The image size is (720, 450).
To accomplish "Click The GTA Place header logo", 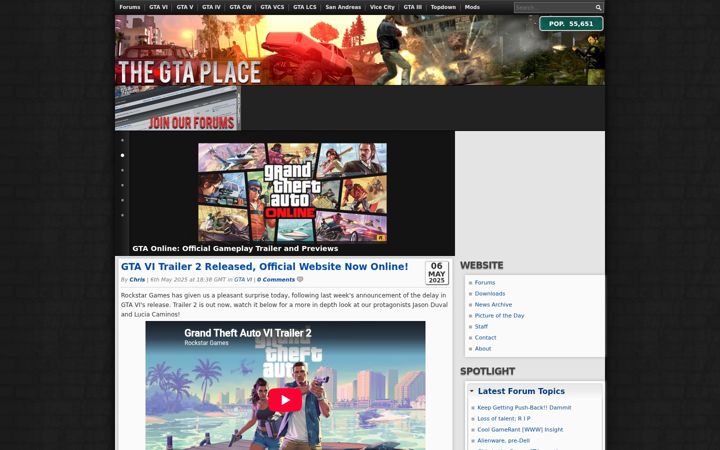I will [x=189, y=72].
